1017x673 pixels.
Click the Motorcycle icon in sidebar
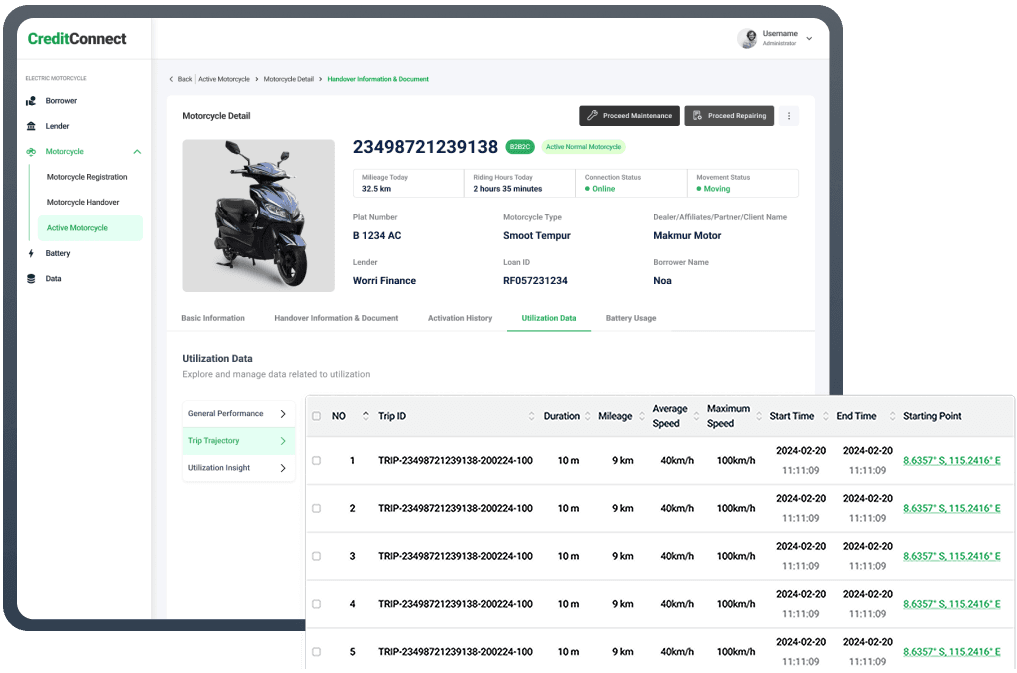coord(31,152)
